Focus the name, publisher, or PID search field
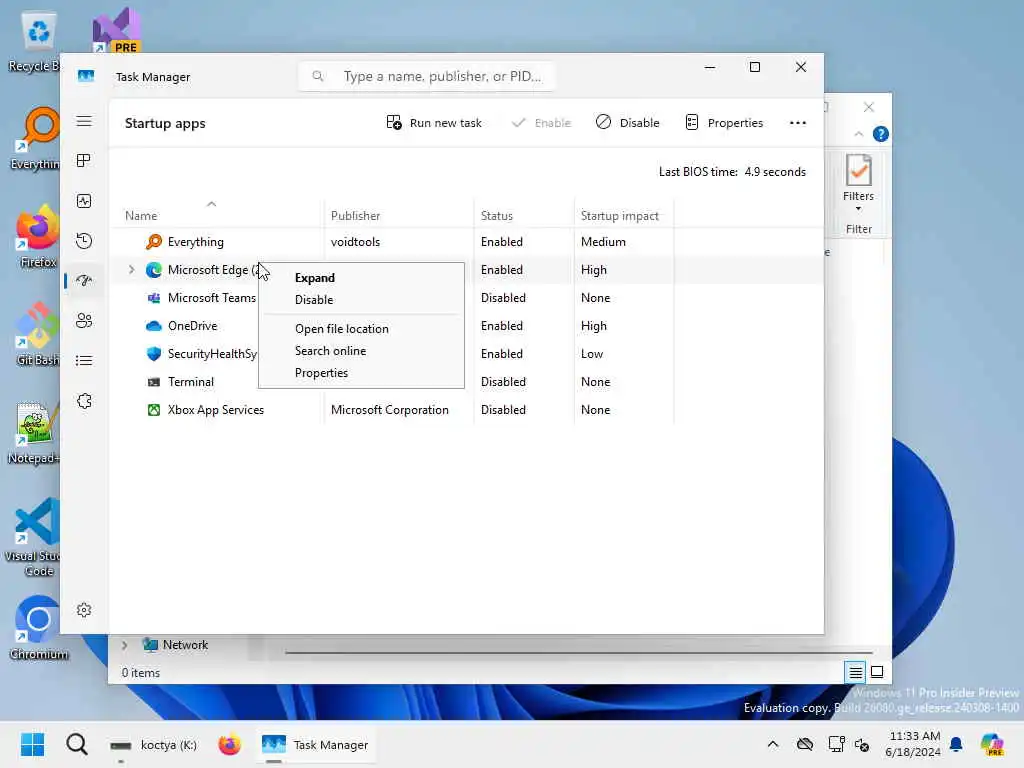This screenshot has height=768, width=1024. coord(427,76)
